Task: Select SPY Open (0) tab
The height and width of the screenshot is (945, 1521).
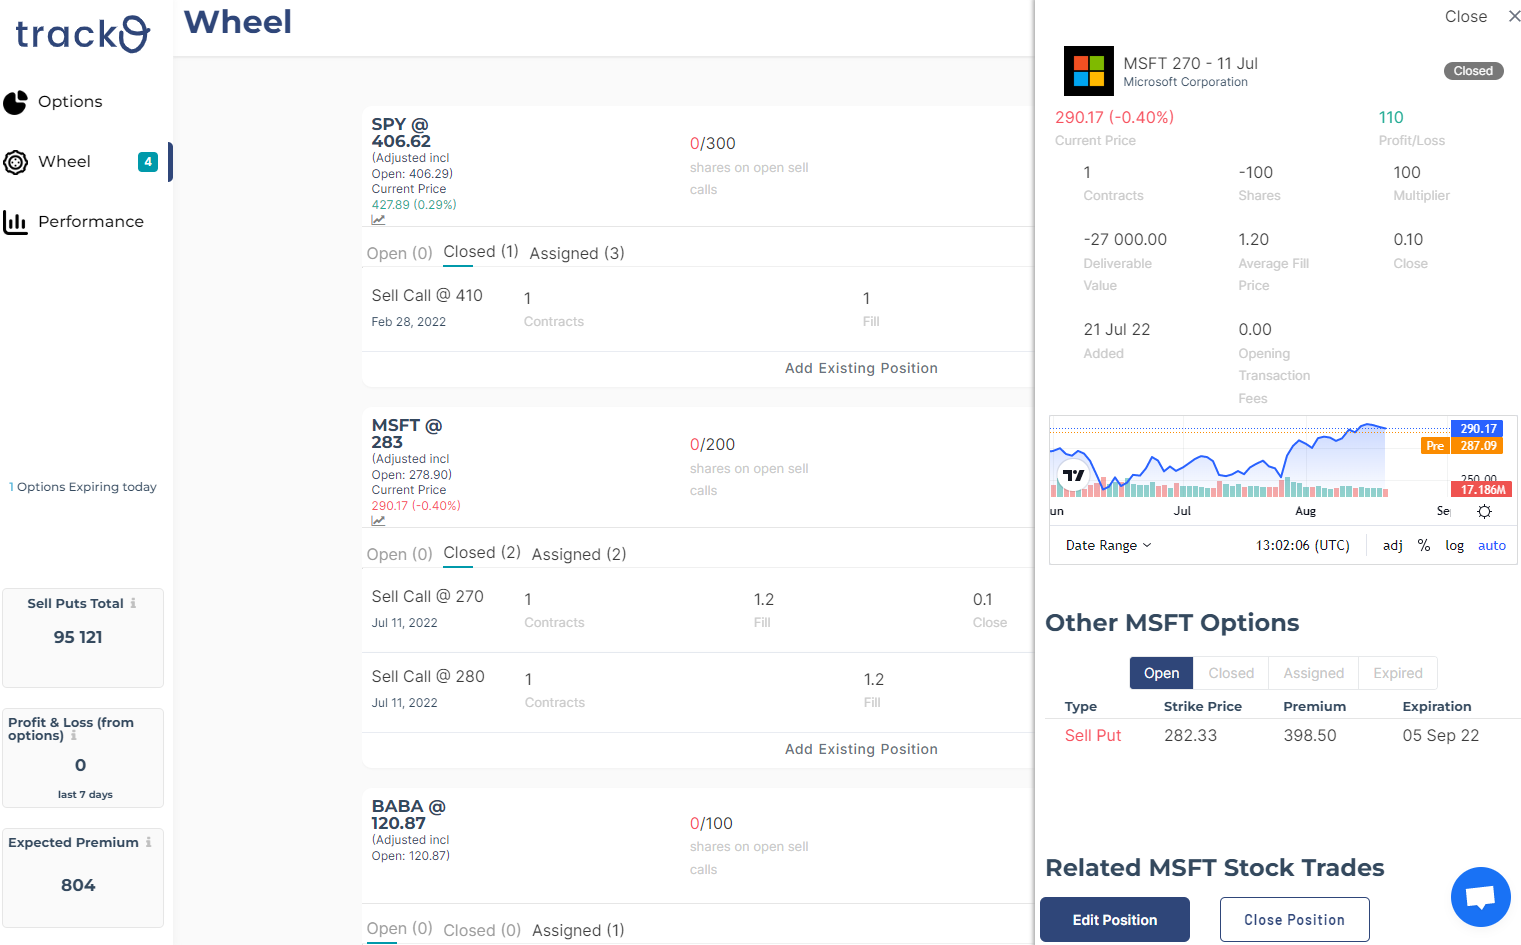Action: pos(399,253)
